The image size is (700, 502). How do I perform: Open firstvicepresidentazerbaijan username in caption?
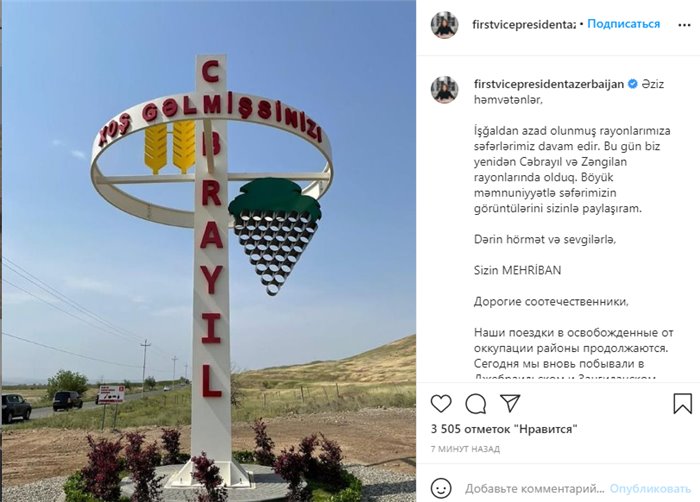(549, 84)
